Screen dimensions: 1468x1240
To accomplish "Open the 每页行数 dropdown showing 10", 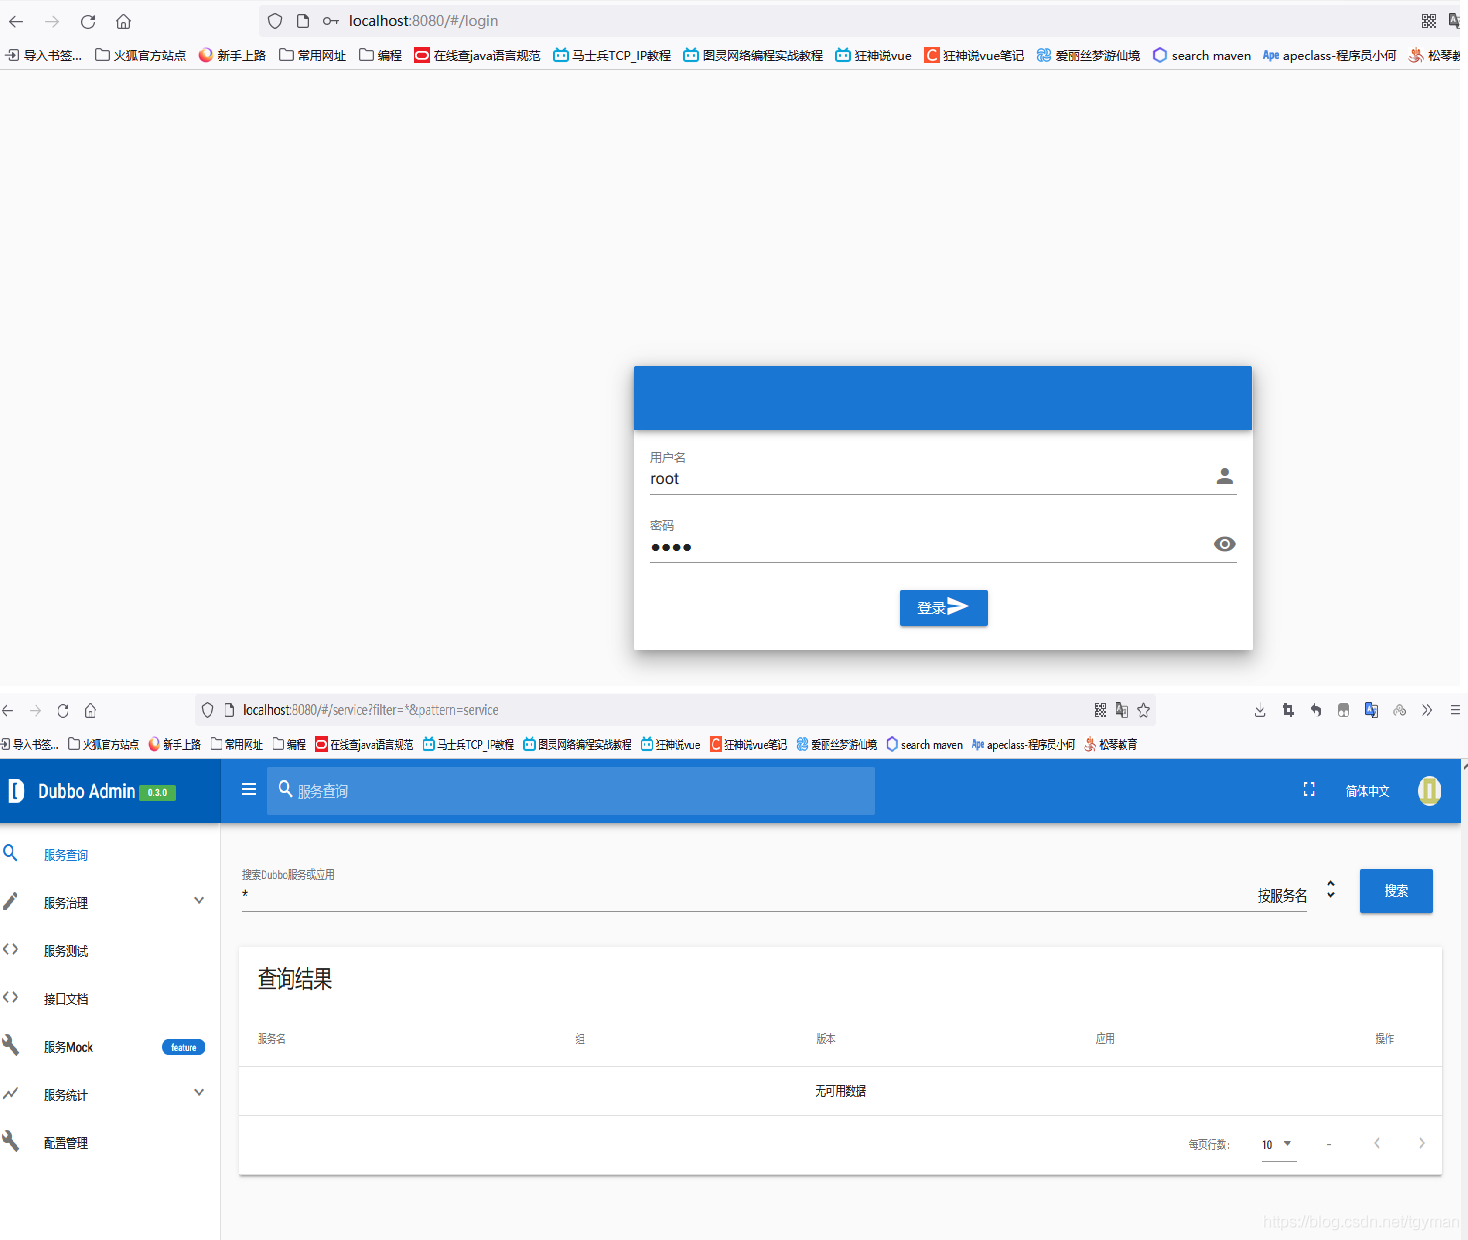I will [1278, 1145].
